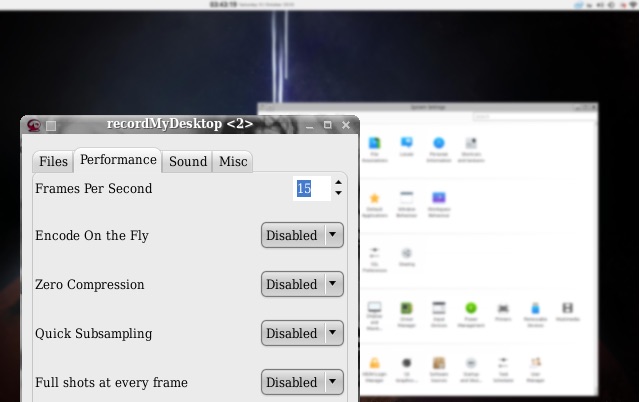The image size is (640, 402).
Task: Select the Performance tab
Action: [118, 160]
